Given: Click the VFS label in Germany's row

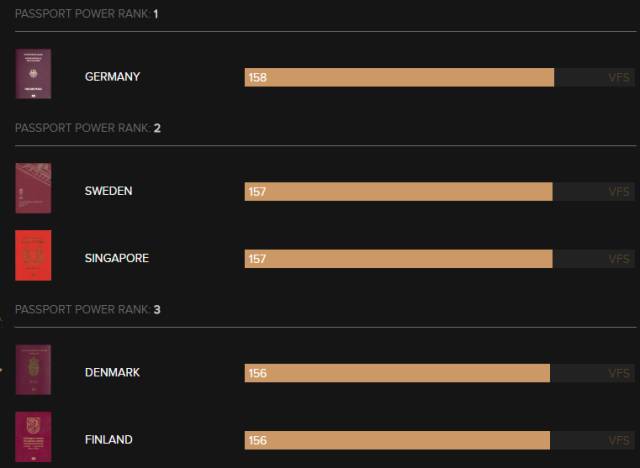Looking at the screenshot, I should pos(619,77).
